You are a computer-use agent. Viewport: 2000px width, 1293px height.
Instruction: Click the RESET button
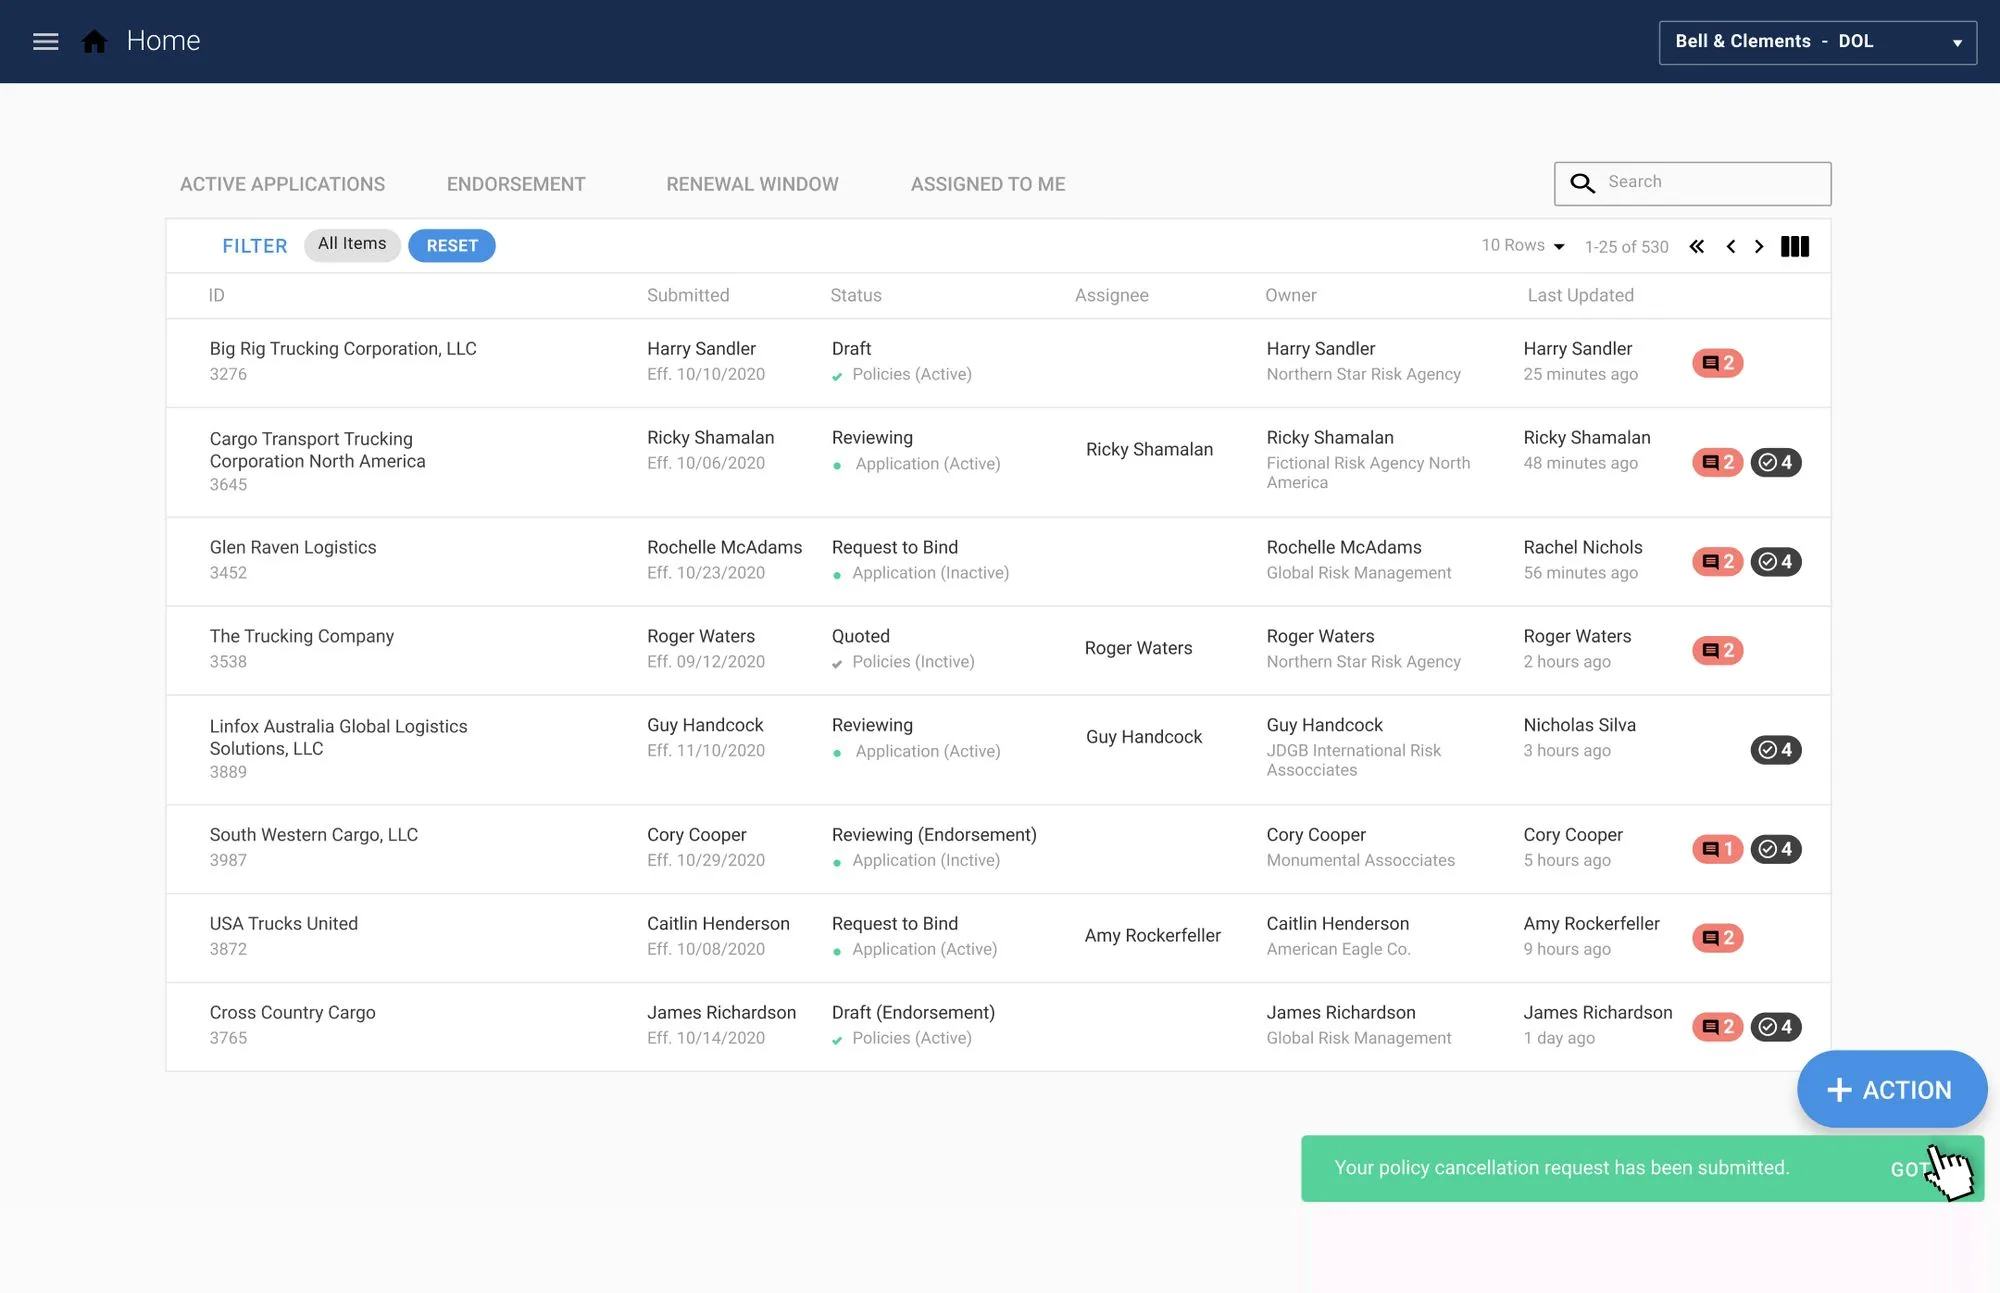[x=452, y=246]
